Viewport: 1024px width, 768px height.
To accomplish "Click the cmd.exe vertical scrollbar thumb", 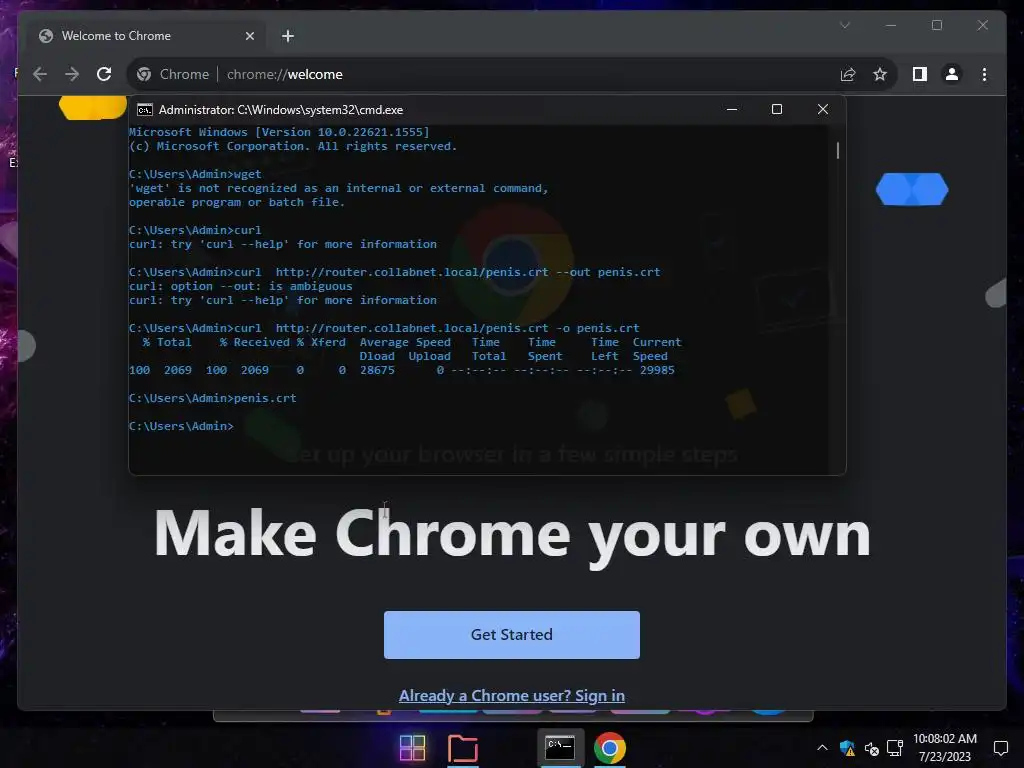I will click(838, 150).
